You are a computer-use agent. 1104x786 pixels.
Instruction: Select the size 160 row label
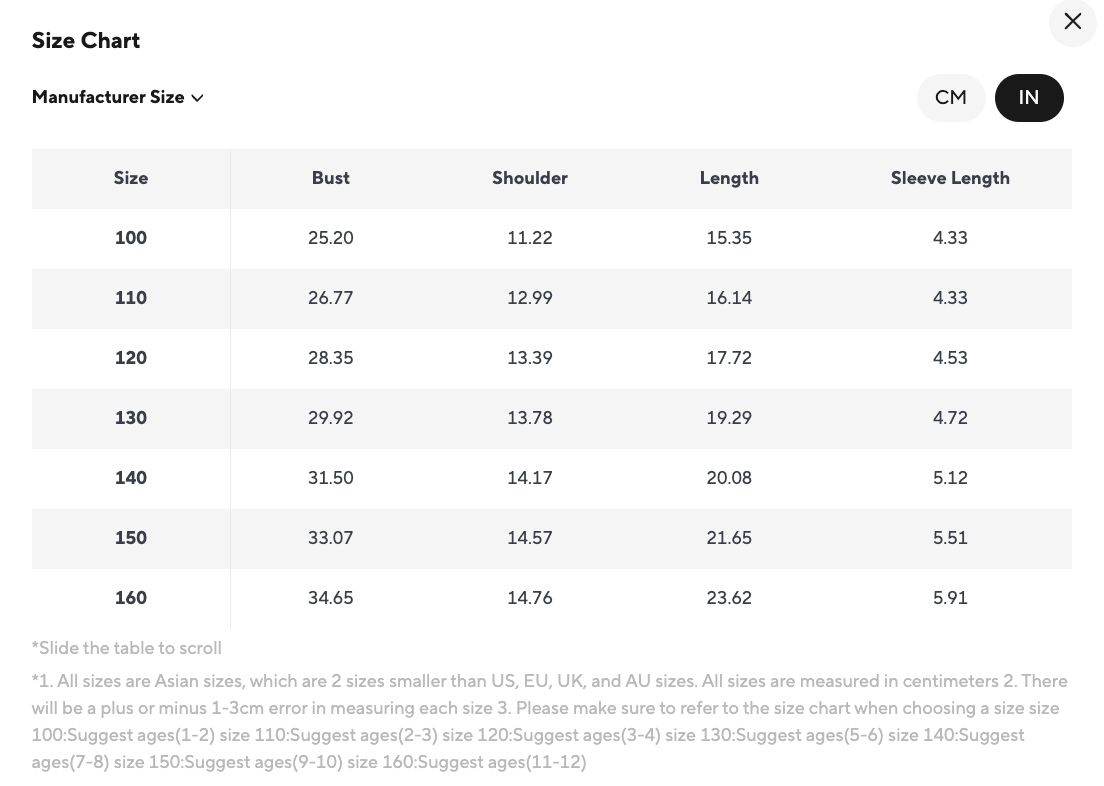point(131,598)
